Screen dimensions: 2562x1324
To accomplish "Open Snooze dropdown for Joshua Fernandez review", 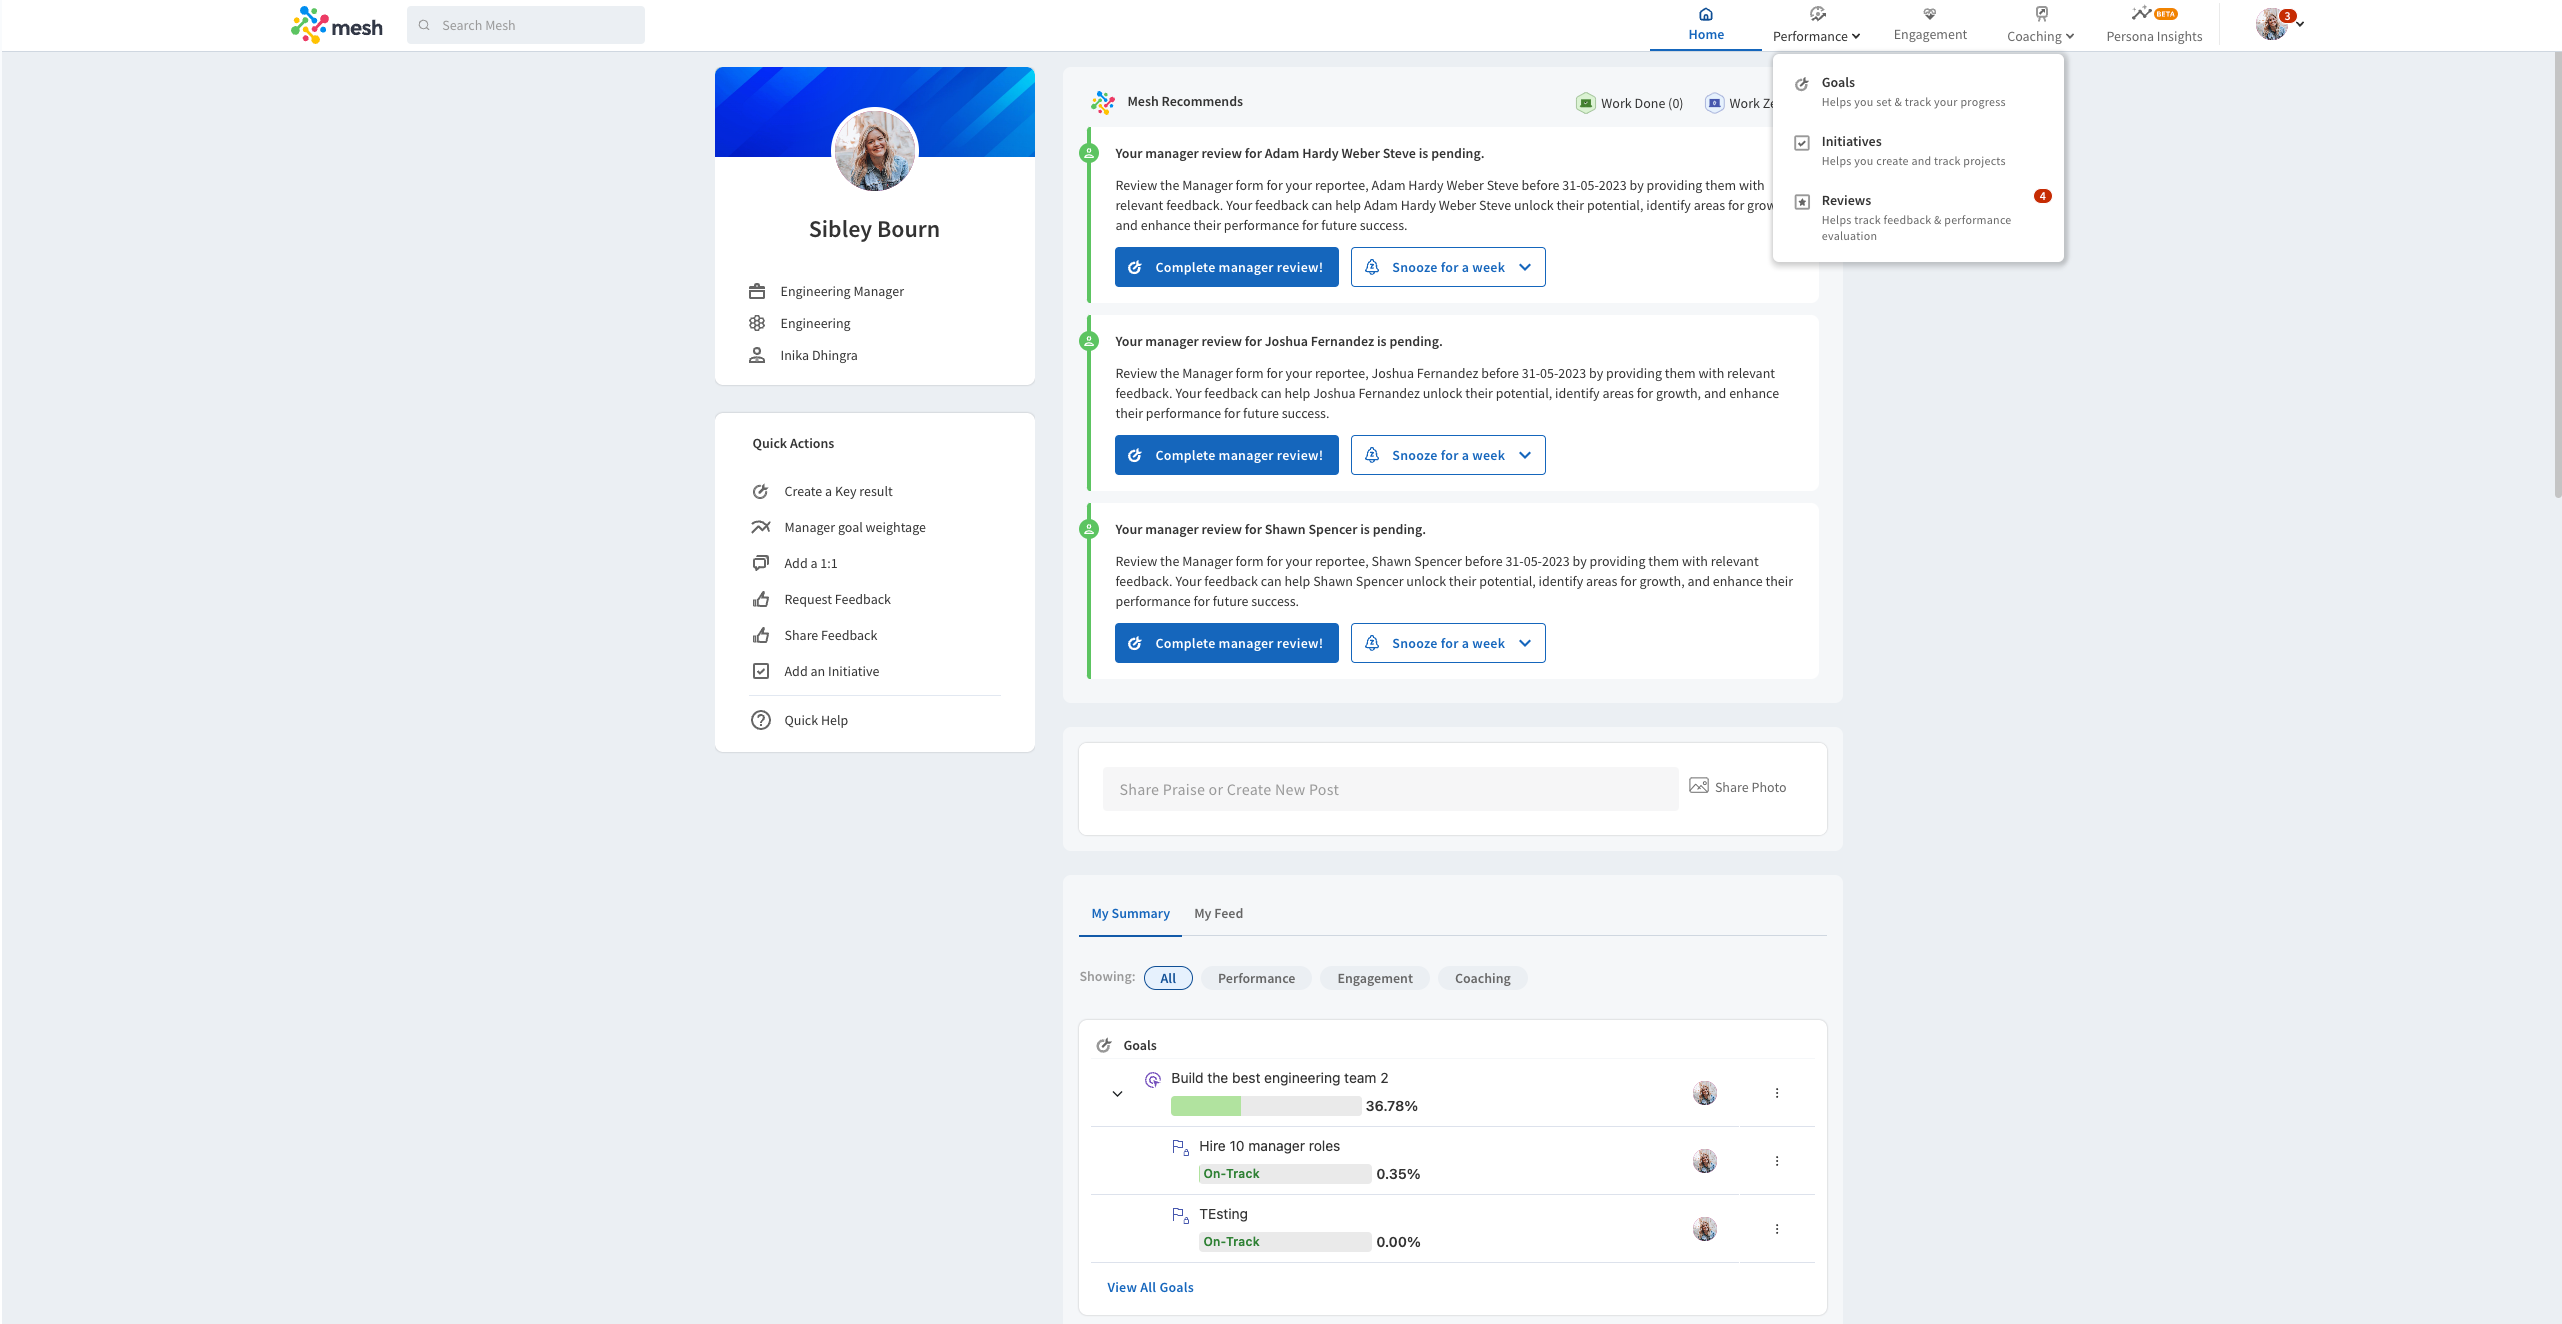I will click(x=1524, y=455).
